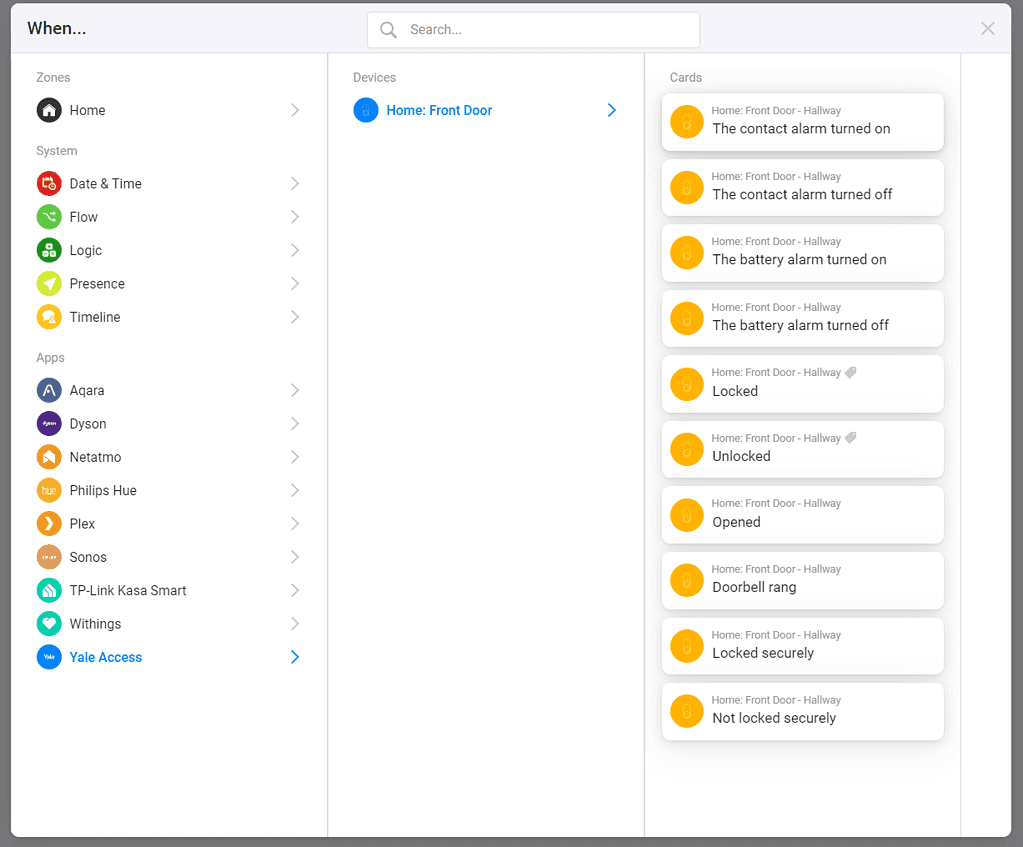Click the Date & Time calendar icon
Screen dimensions: 1023x847
49,183
